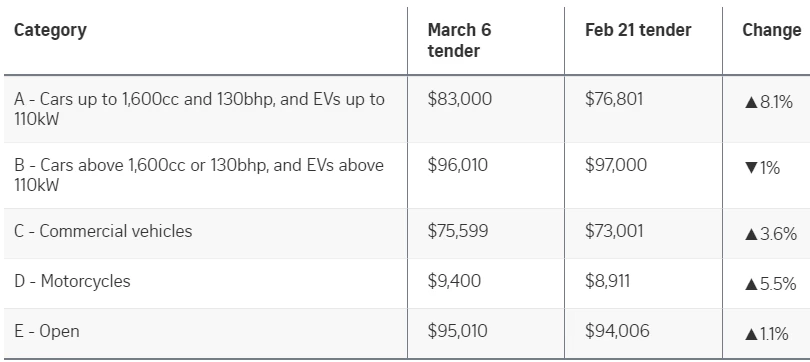Click the $8,911 motorcycles price

click(608, 281)
